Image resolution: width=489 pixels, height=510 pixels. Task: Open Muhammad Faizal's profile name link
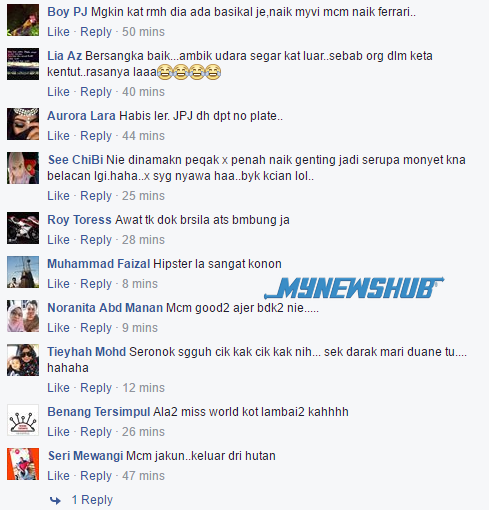click(99, 264)
